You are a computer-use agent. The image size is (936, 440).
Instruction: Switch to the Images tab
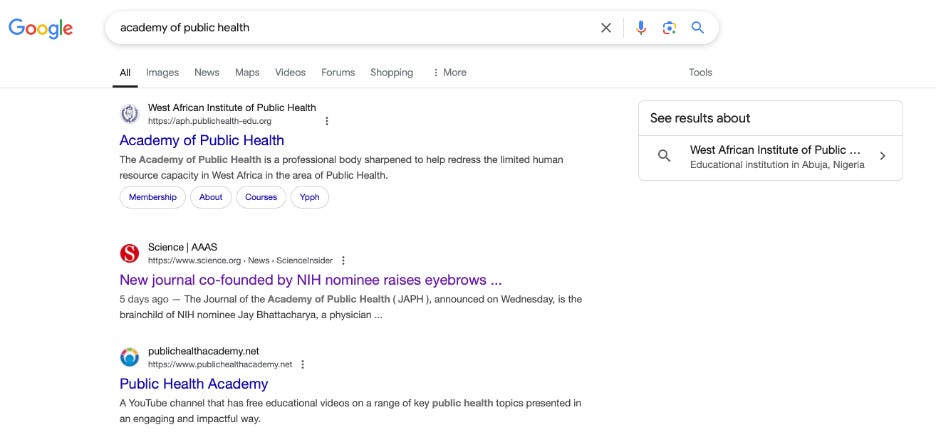click(x=162, y=72)
